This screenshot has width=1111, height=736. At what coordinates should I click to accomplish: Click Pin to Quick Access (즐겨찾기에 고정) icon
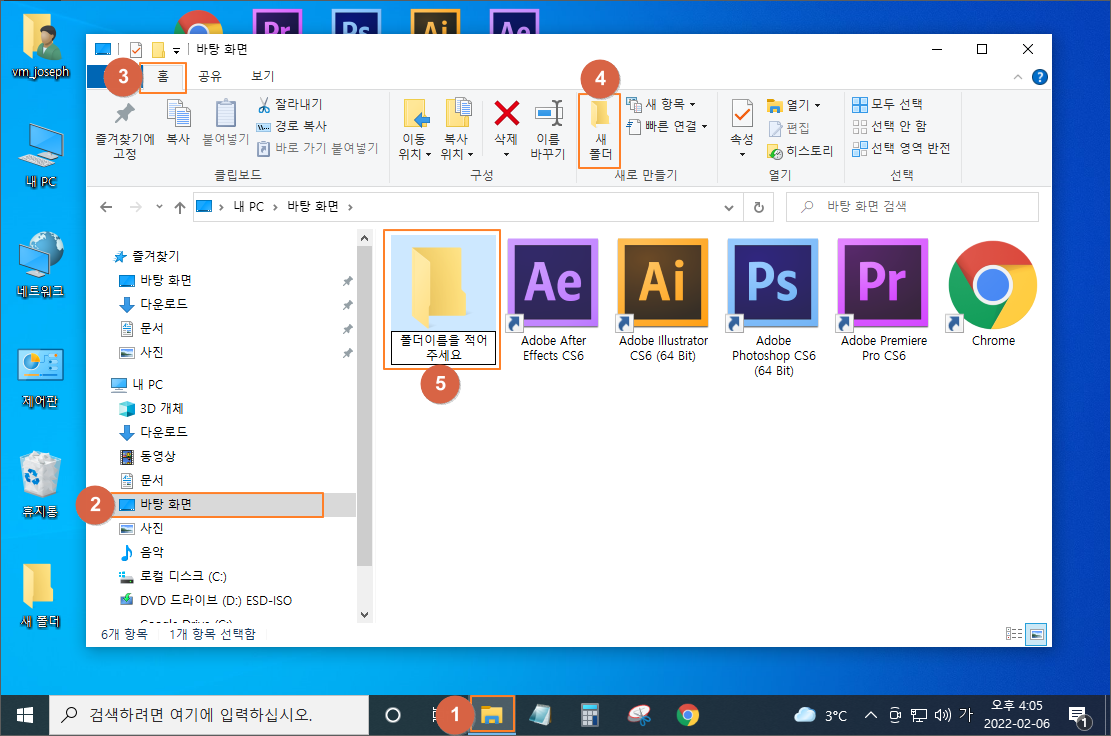coord(125,113)
